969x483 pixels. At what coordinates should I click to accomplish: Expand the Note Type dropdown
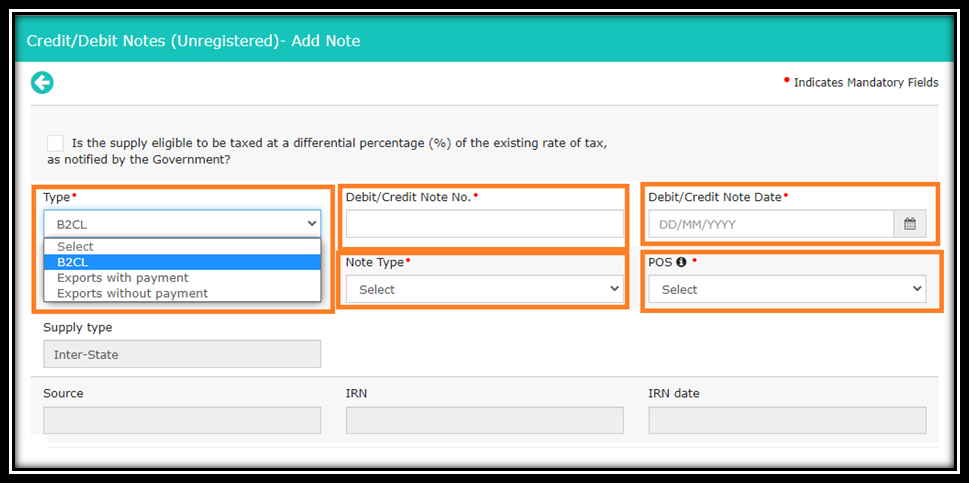(484, 289)
